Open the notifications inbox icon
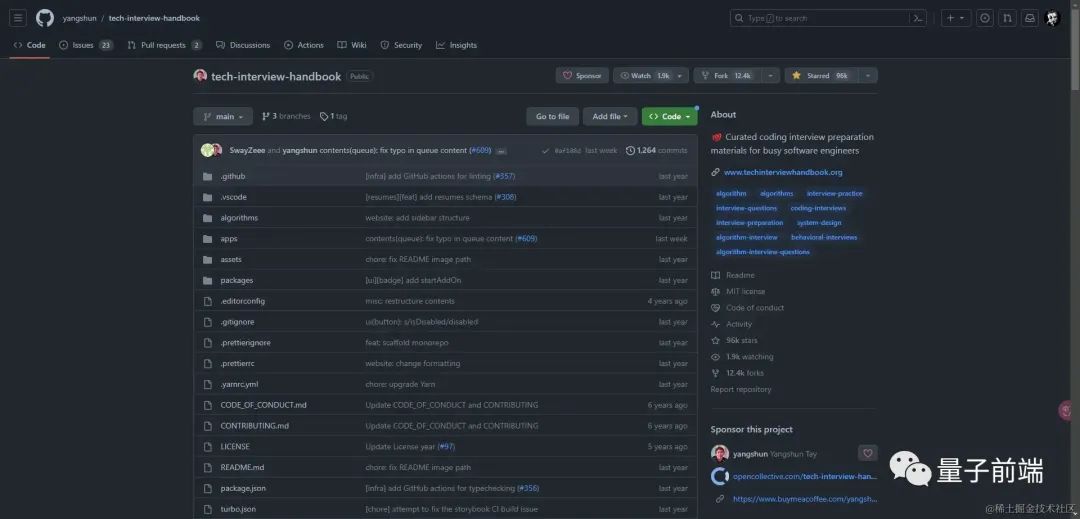This screenshot has height=519, width=1080. click(1029, 18)
